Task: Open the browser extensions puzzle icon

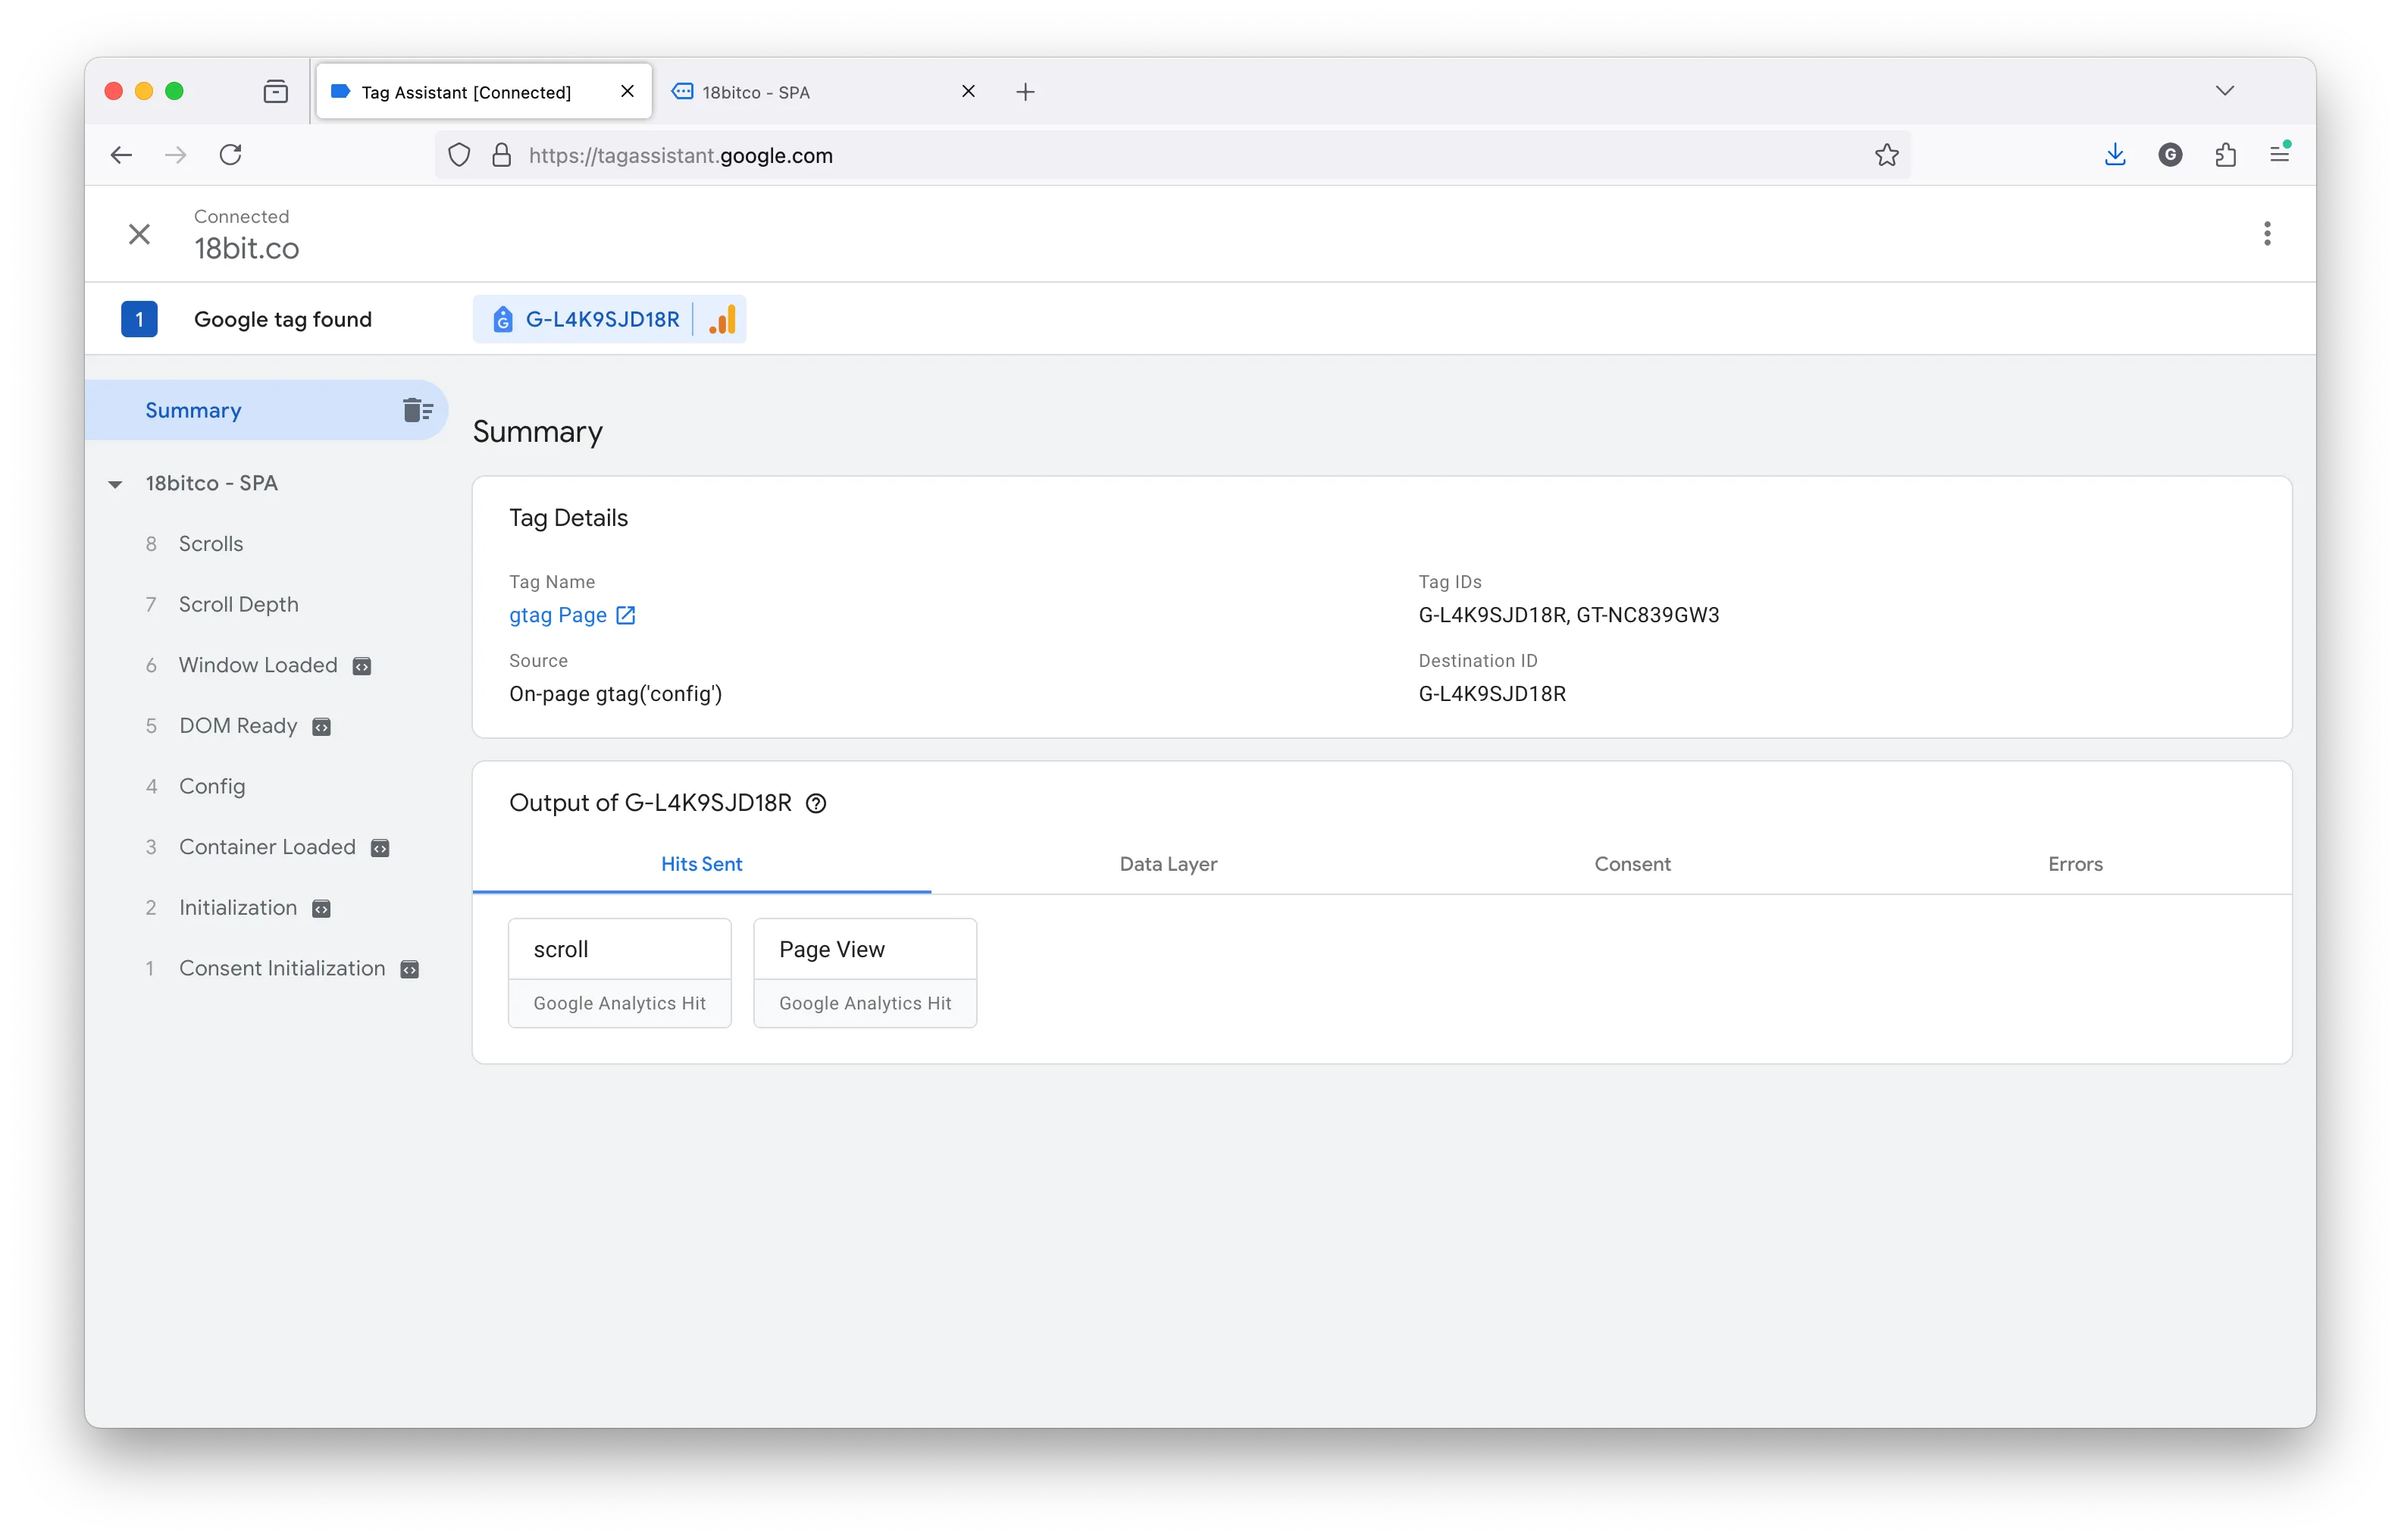Action: (x=2225, y=155)
